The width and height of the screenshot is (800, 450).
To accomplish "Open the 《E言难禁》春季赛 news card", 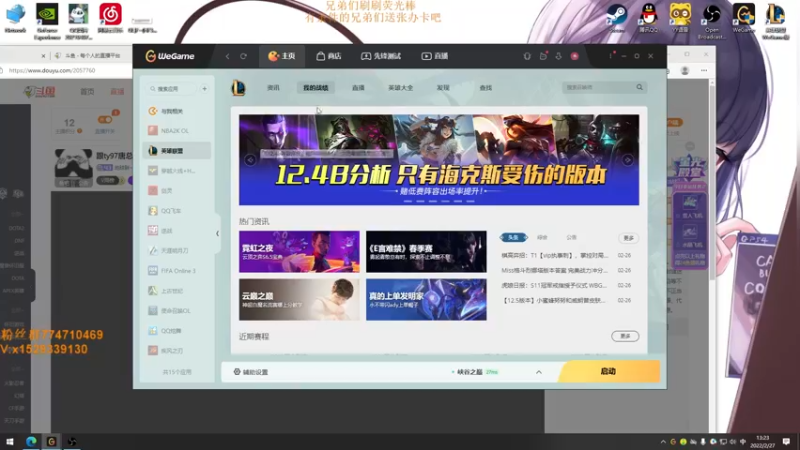I will (x=426, y=252).
